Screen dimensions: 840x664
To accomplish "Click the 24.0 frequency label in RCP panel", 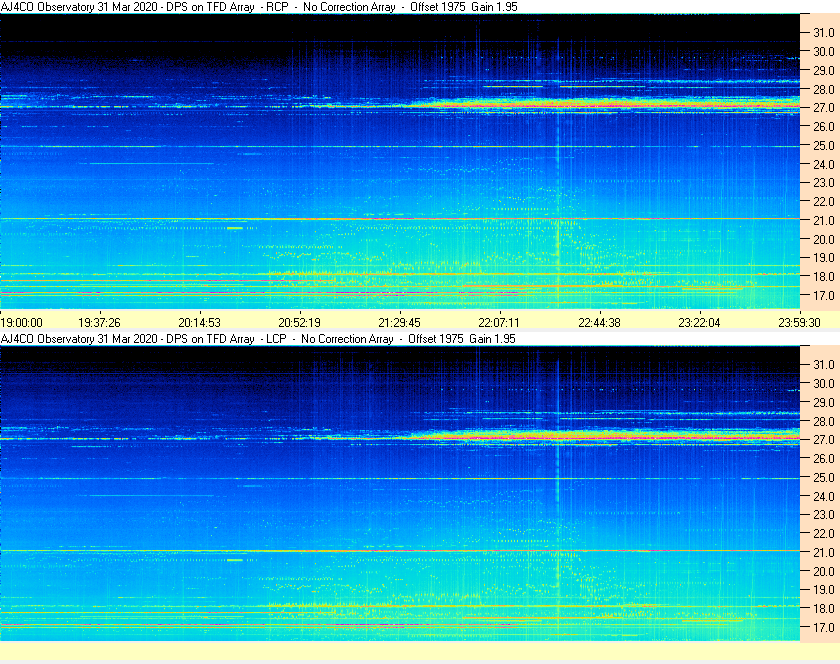I will coord(824,165).
